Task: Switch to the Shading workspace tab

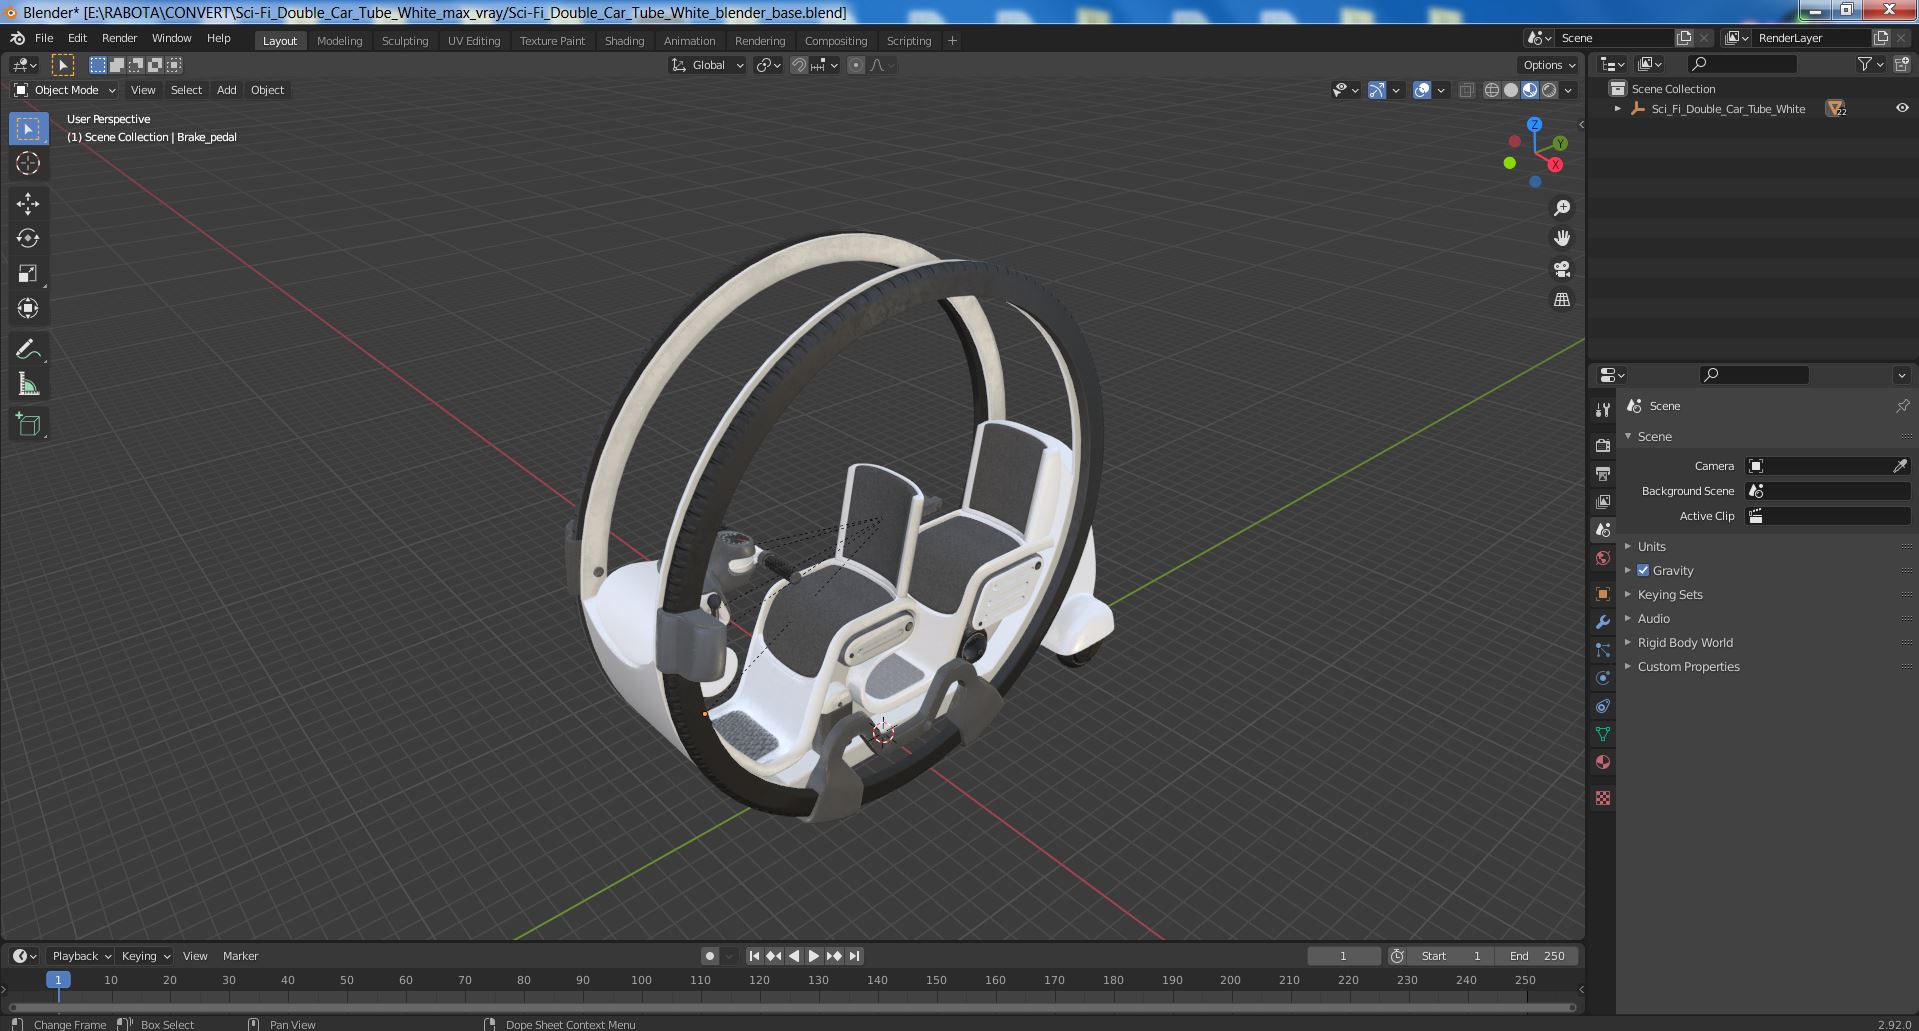Action: 624,41
